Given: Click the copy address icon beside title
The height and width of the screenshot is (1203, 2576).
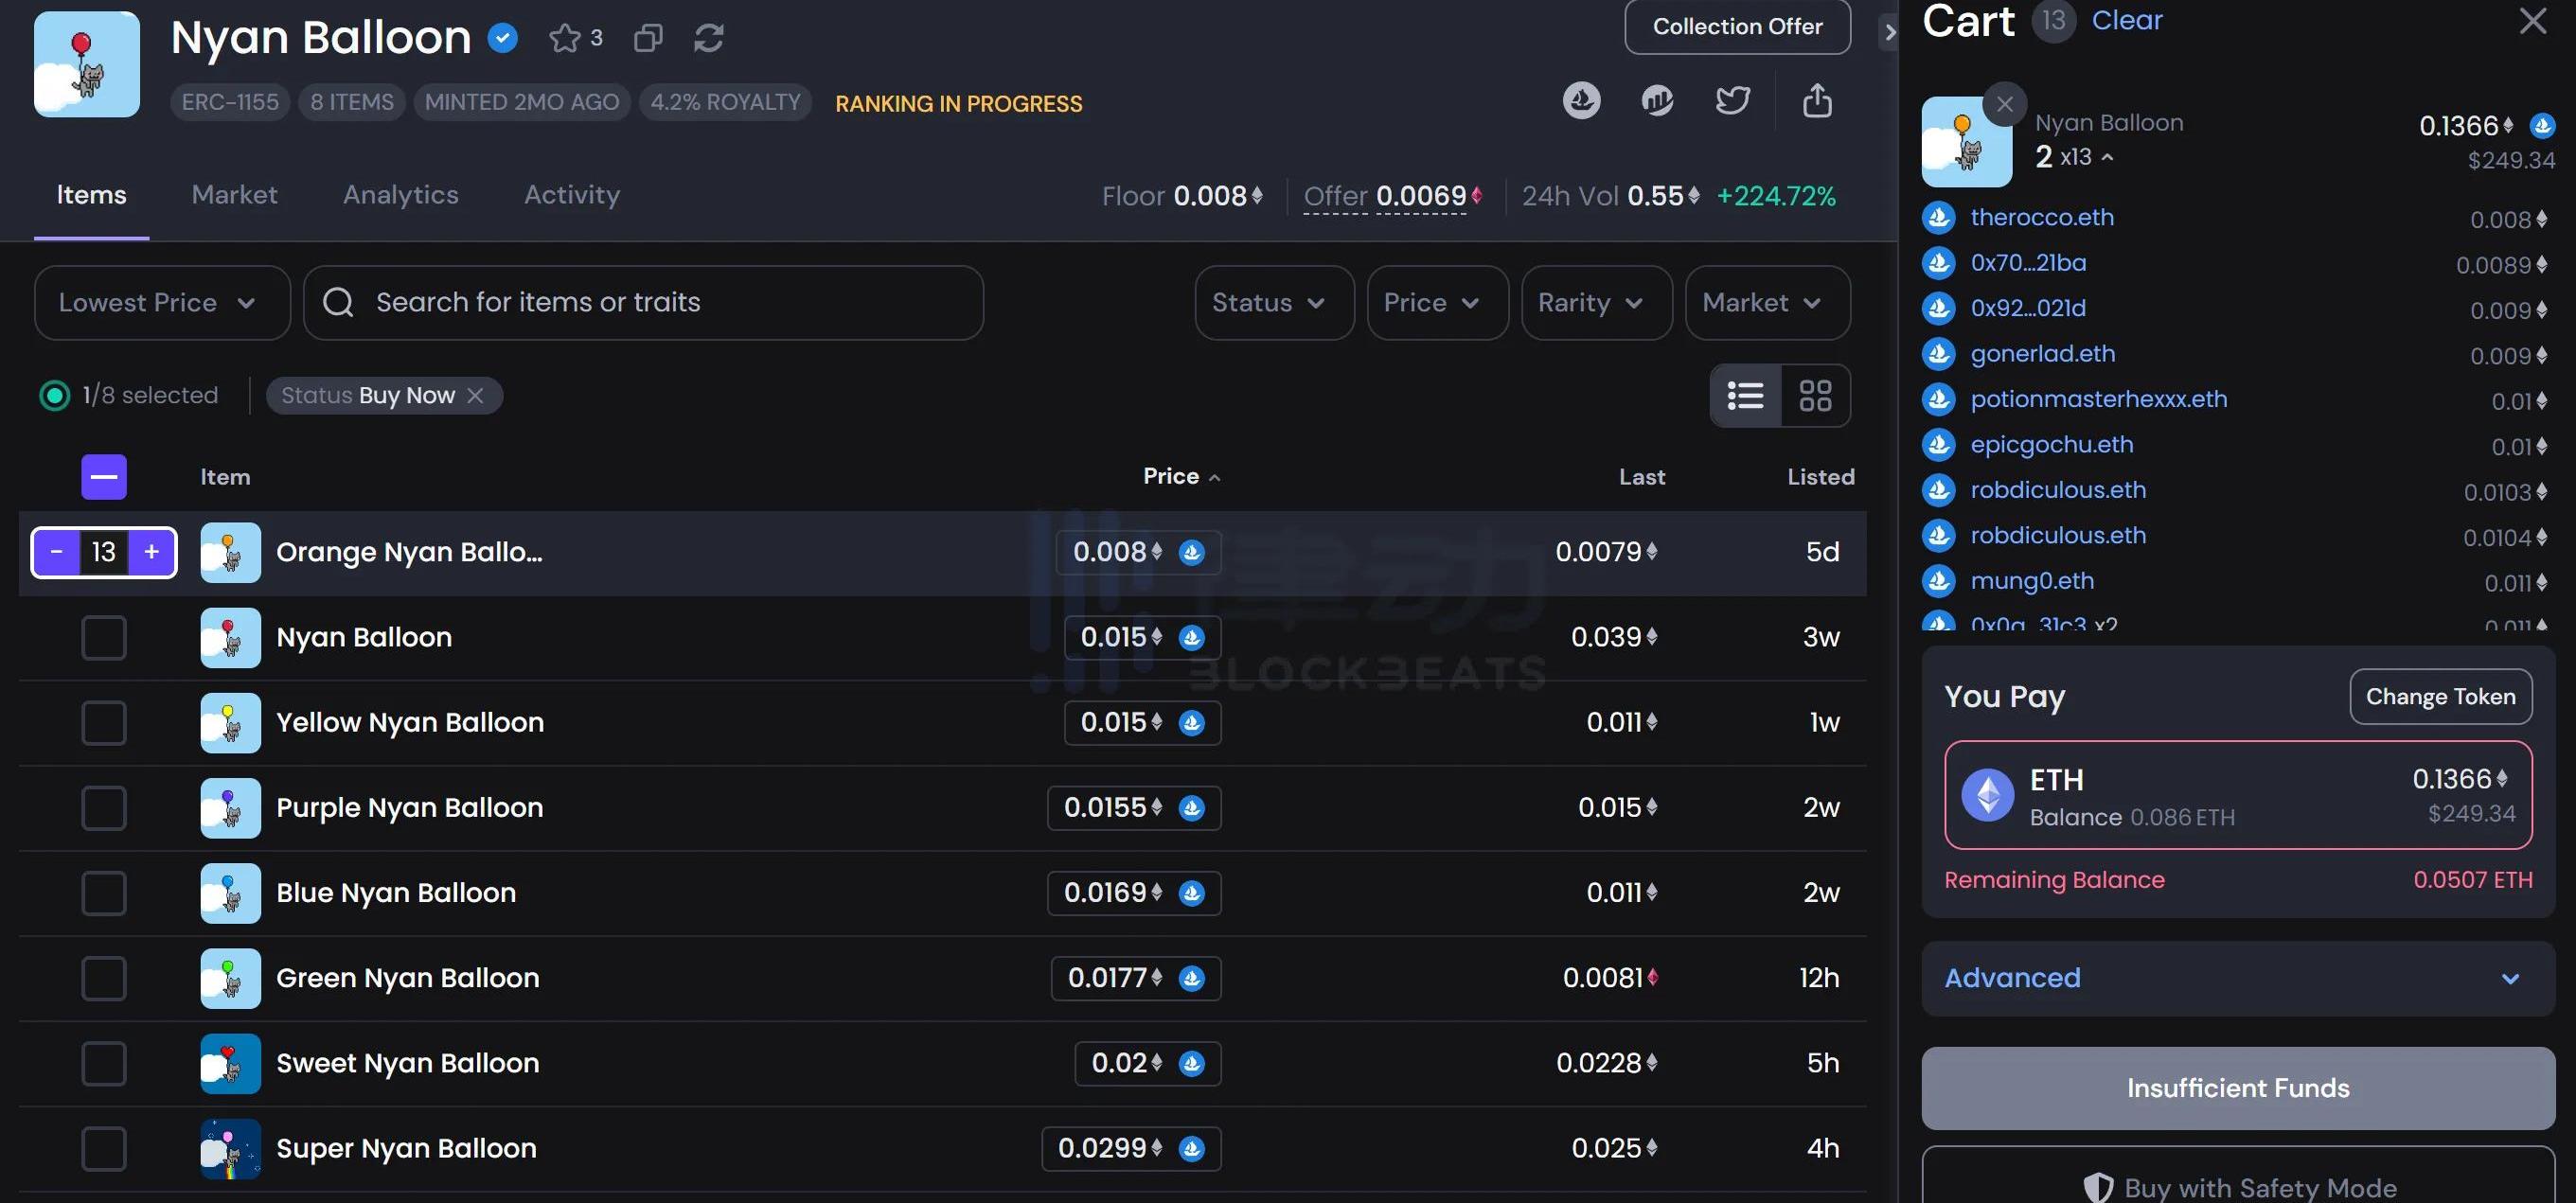Looking at the screenshot, I should 648,38.
